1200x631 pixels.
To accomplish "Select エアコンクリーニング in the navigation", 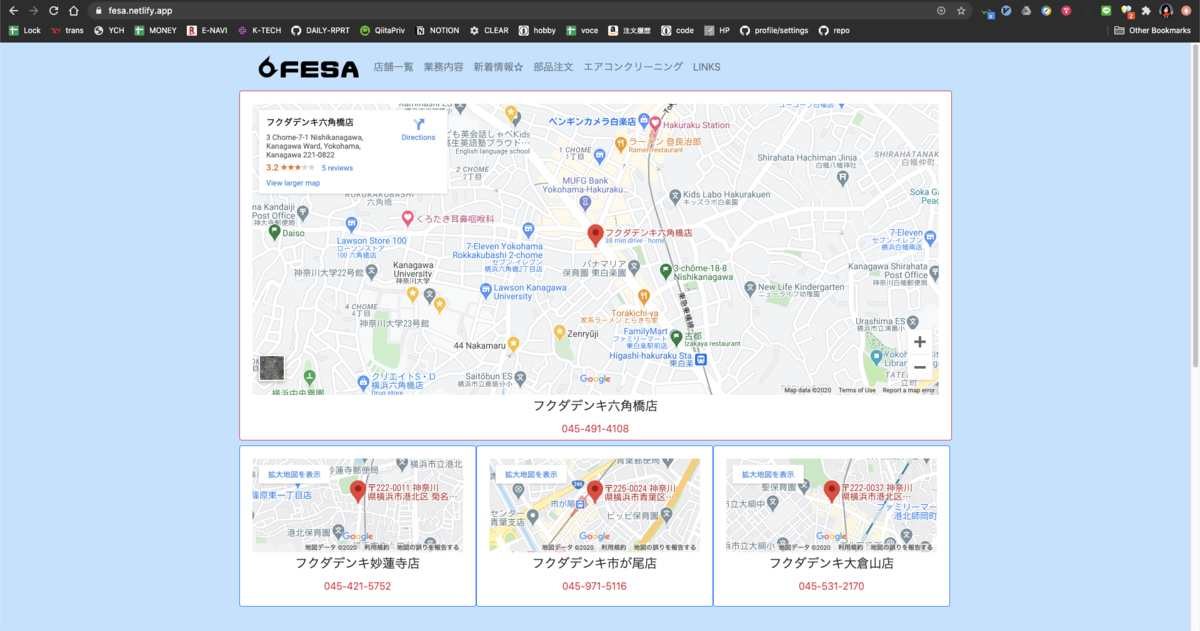I will click(631, 67).
